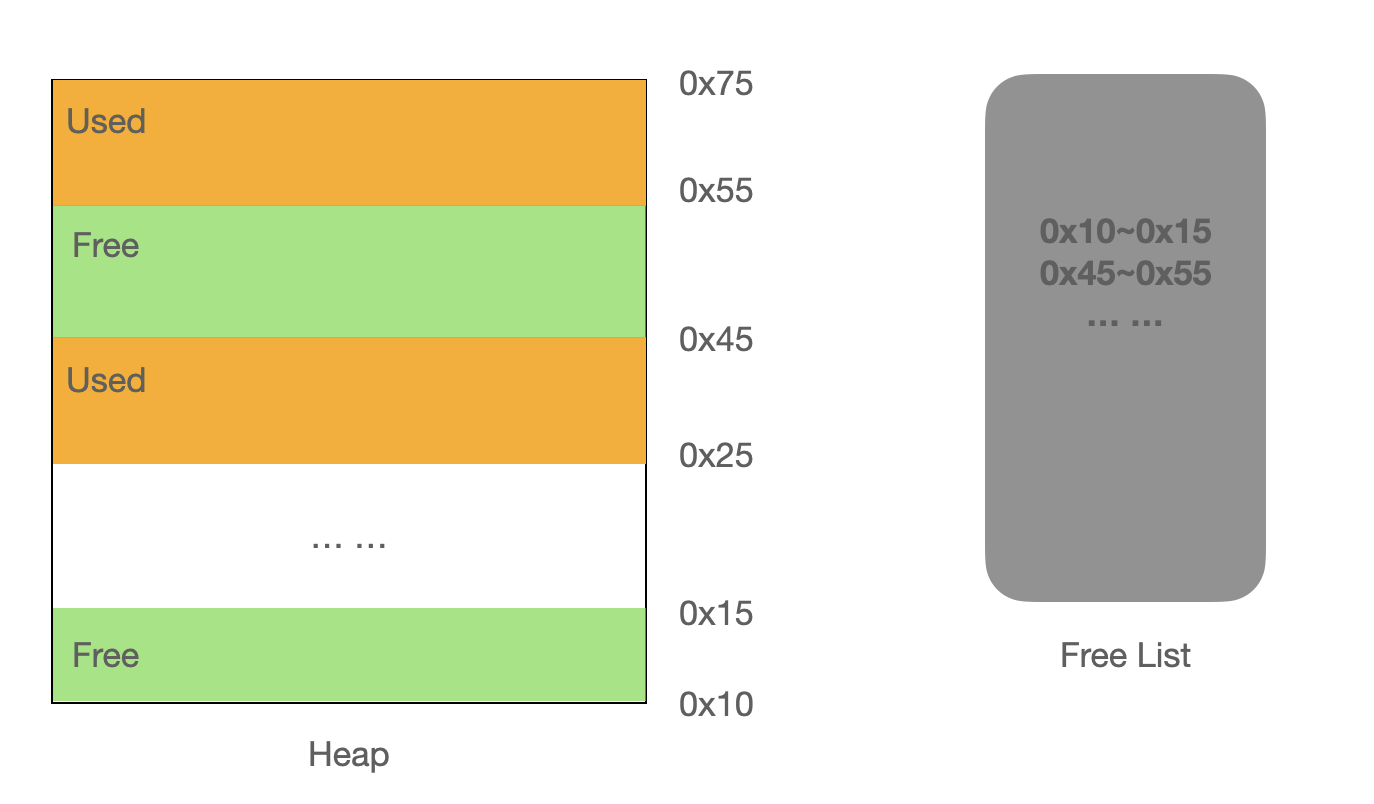Click the 0x45 address label
Screen dimensions: 1374x804
(716, 340)
